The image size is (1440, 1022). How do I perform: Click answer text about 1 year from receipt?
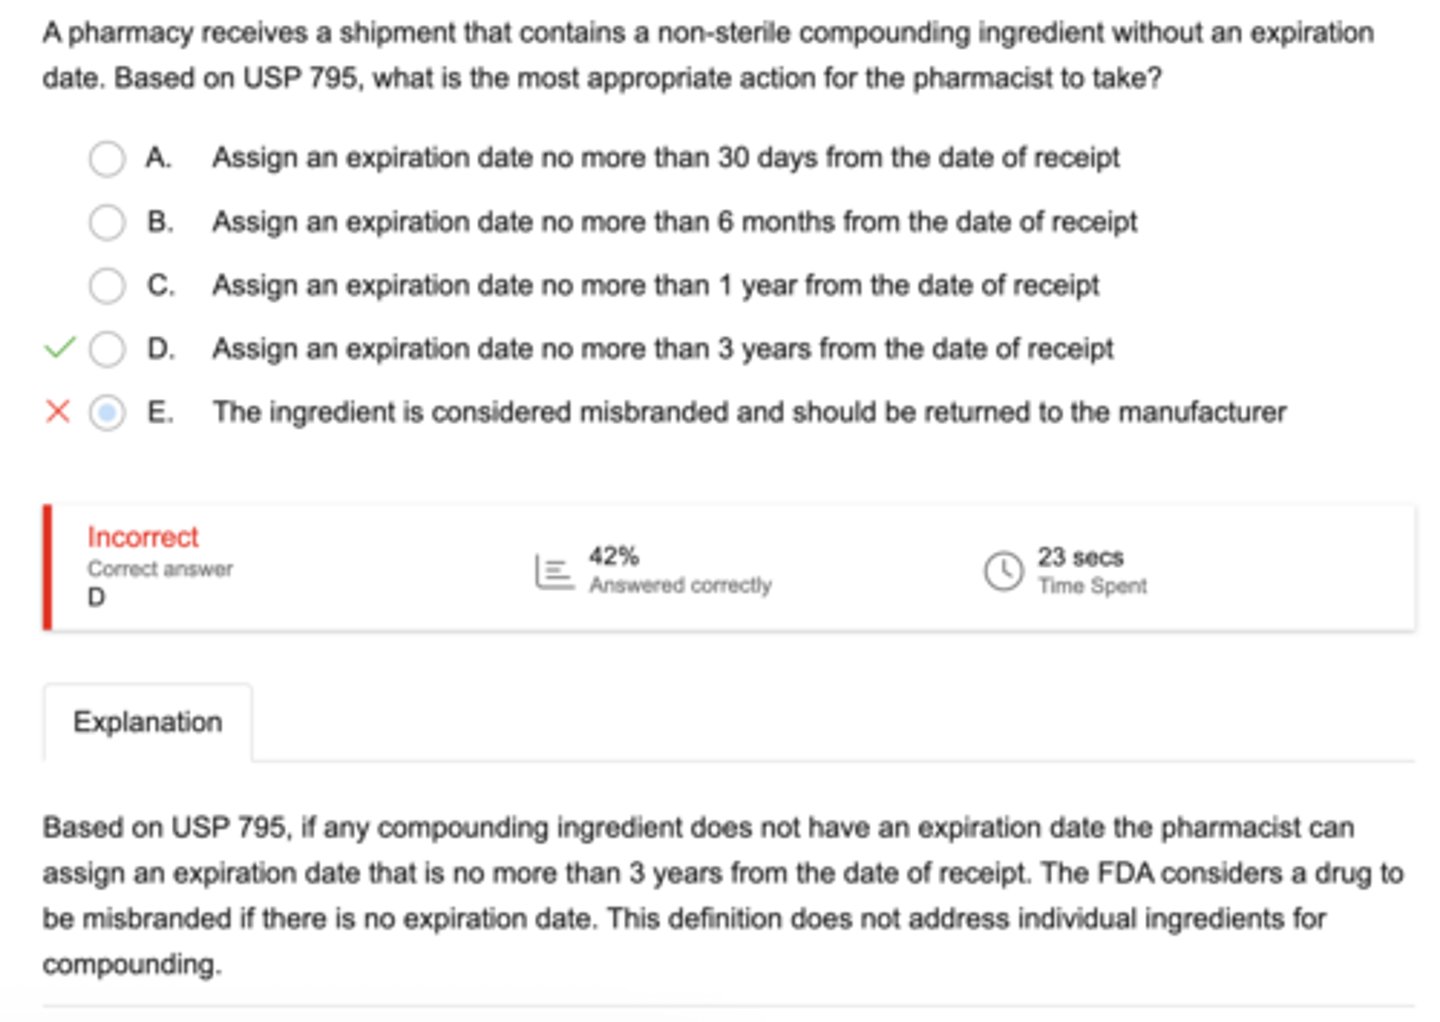click(x=655, y=286)
